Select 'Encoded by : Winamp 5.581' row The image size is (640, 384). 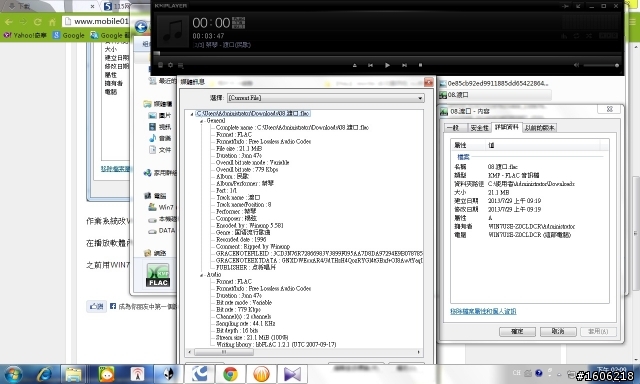pos(250,225)
